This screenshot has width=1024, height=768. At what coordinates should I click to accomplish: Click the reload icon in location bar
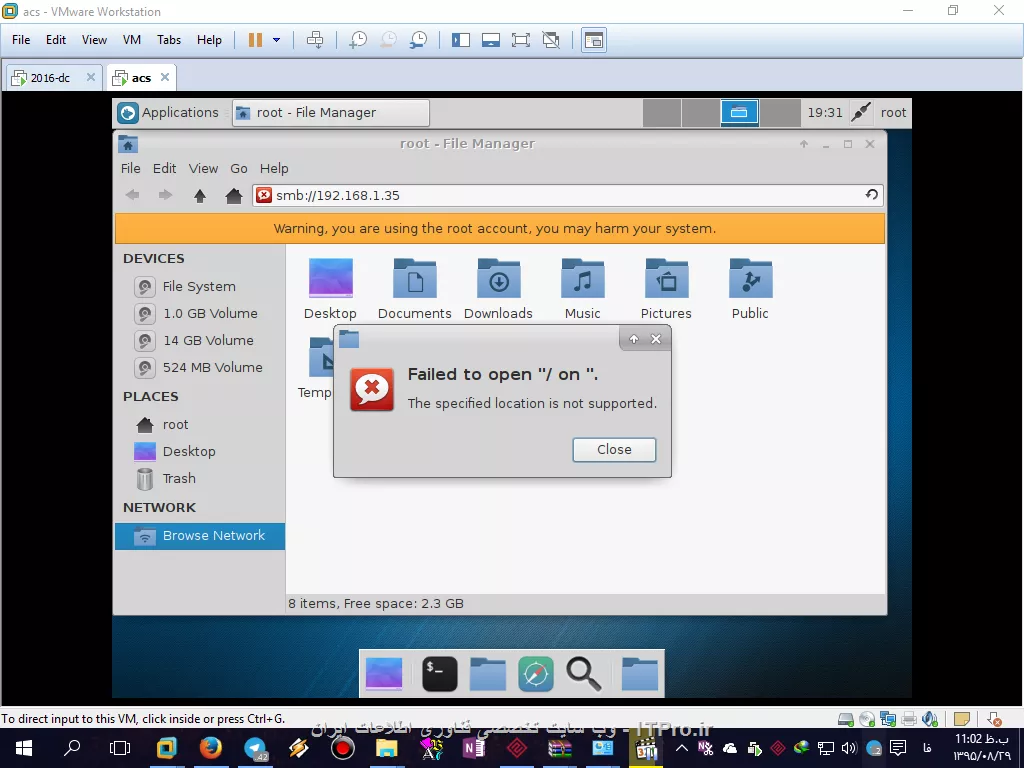pos(871,195)
